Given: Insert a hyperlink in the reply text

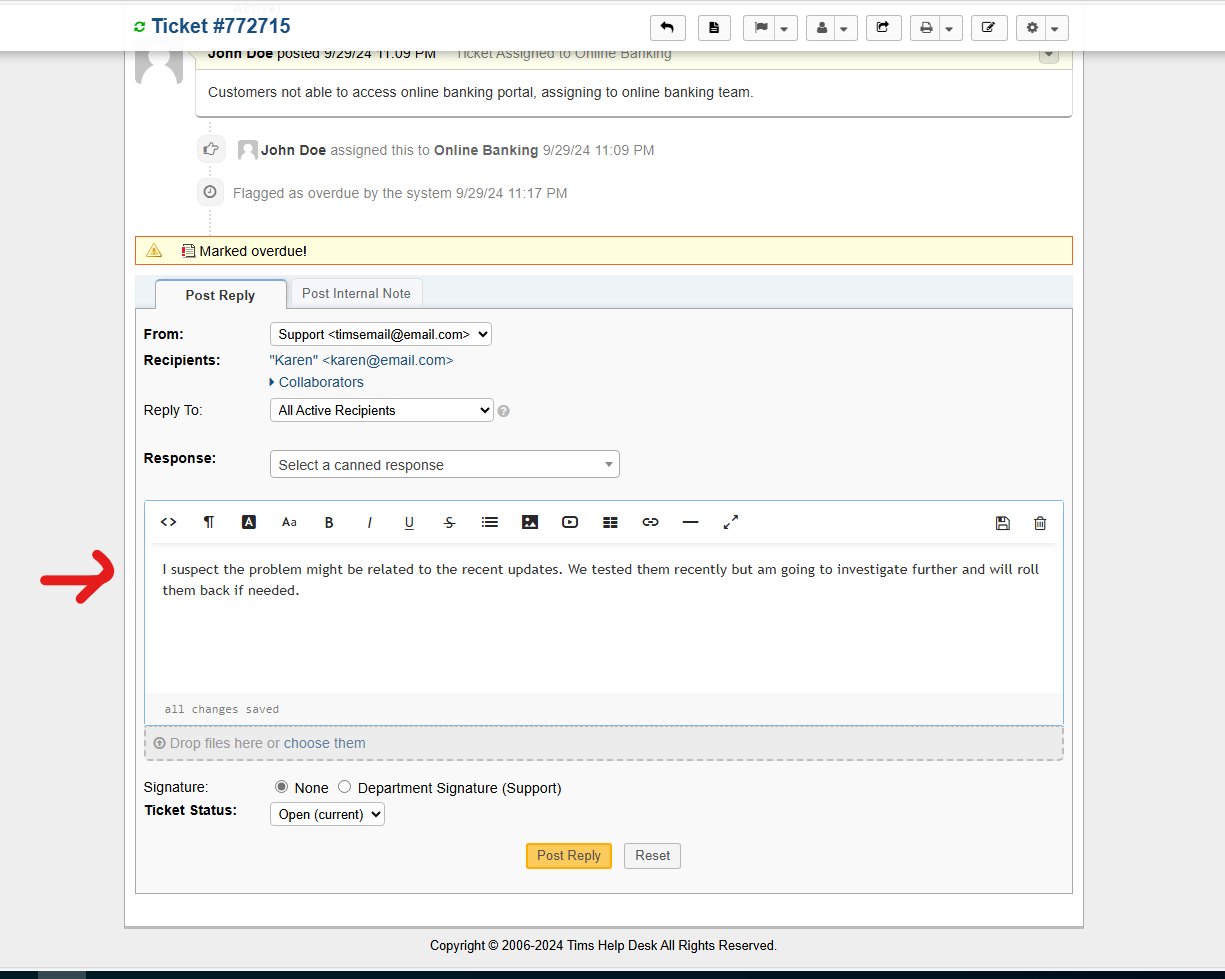Looking at the screenshot, I should [x=650, y=521].
